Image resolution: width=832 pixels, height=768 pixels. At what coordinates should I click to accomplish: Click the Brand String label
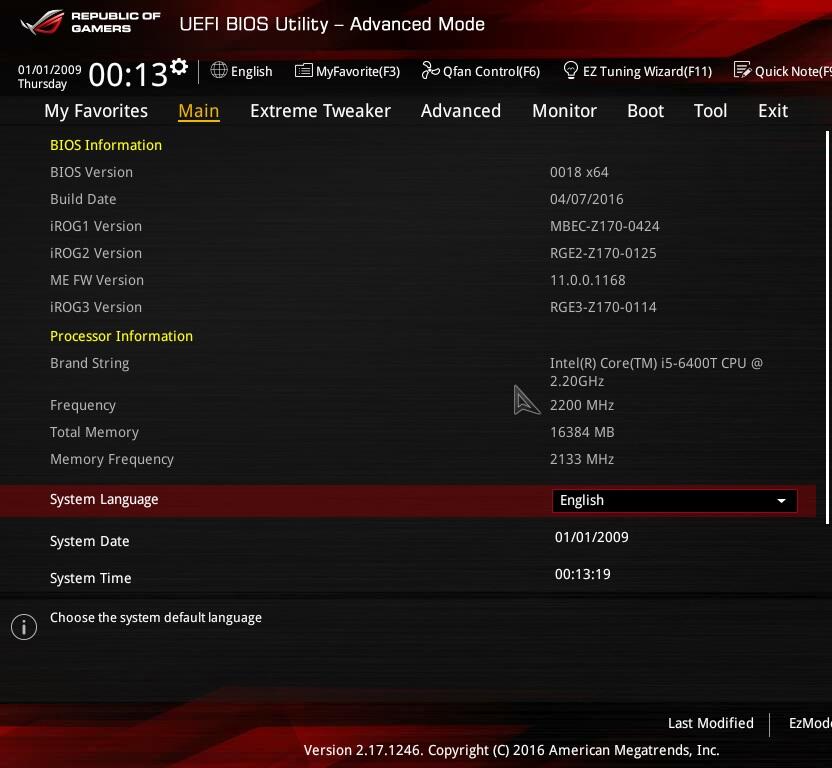[90, 364]
